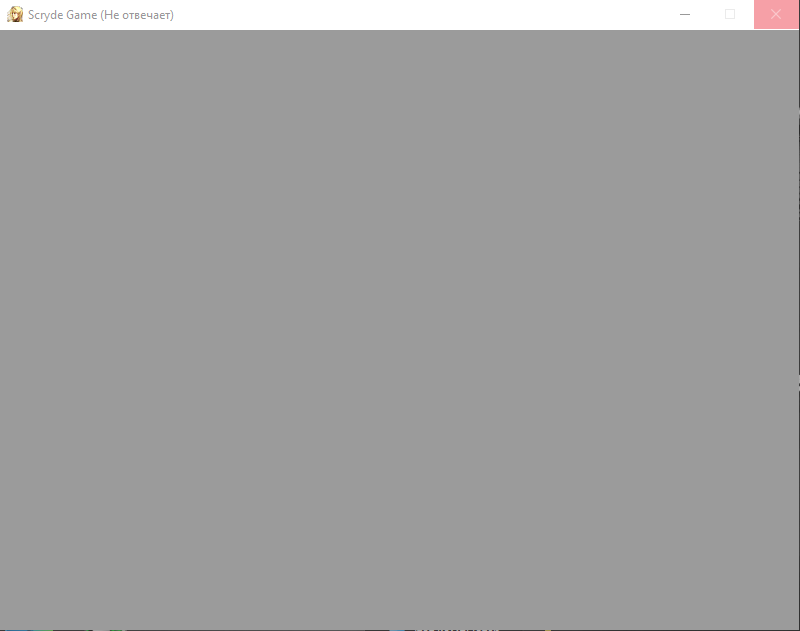This screenshot has height=631, width=800.
Task: Click the maximize window control
Action: pyautogui.click(x=730, y=15)
